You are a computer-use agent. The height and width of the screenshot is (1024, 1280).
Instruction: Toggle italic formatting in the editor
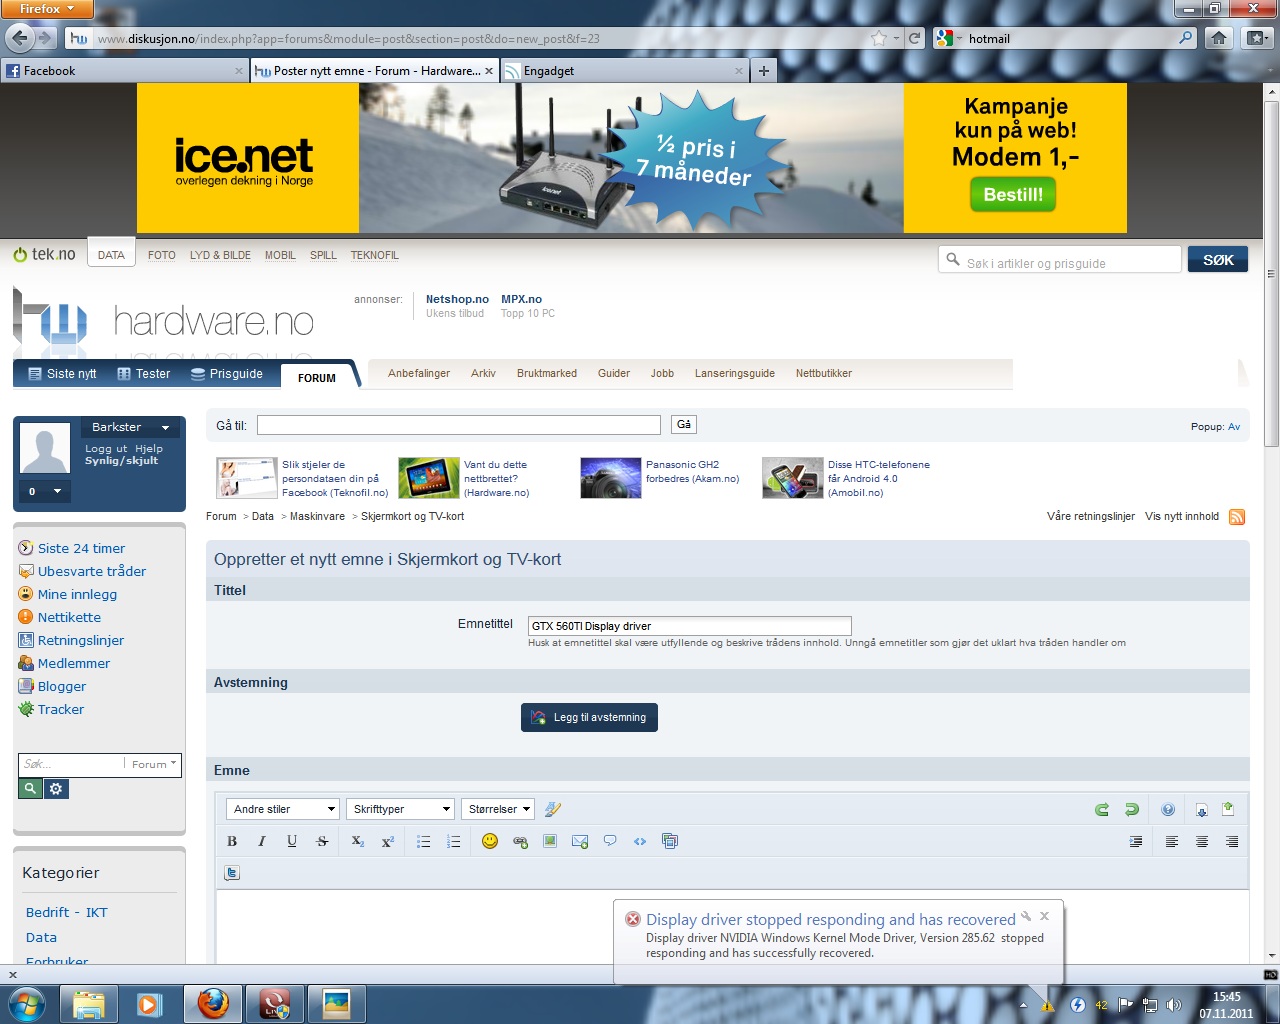click(x=262, y=841)
